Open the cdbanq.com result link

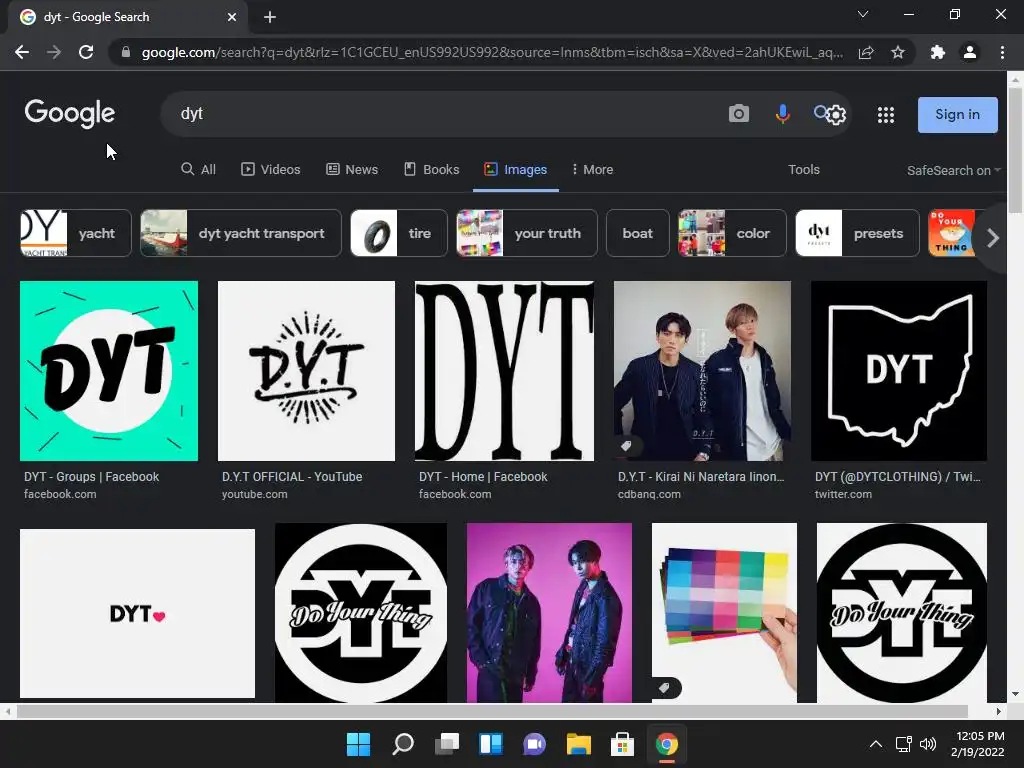click(649, 494)
